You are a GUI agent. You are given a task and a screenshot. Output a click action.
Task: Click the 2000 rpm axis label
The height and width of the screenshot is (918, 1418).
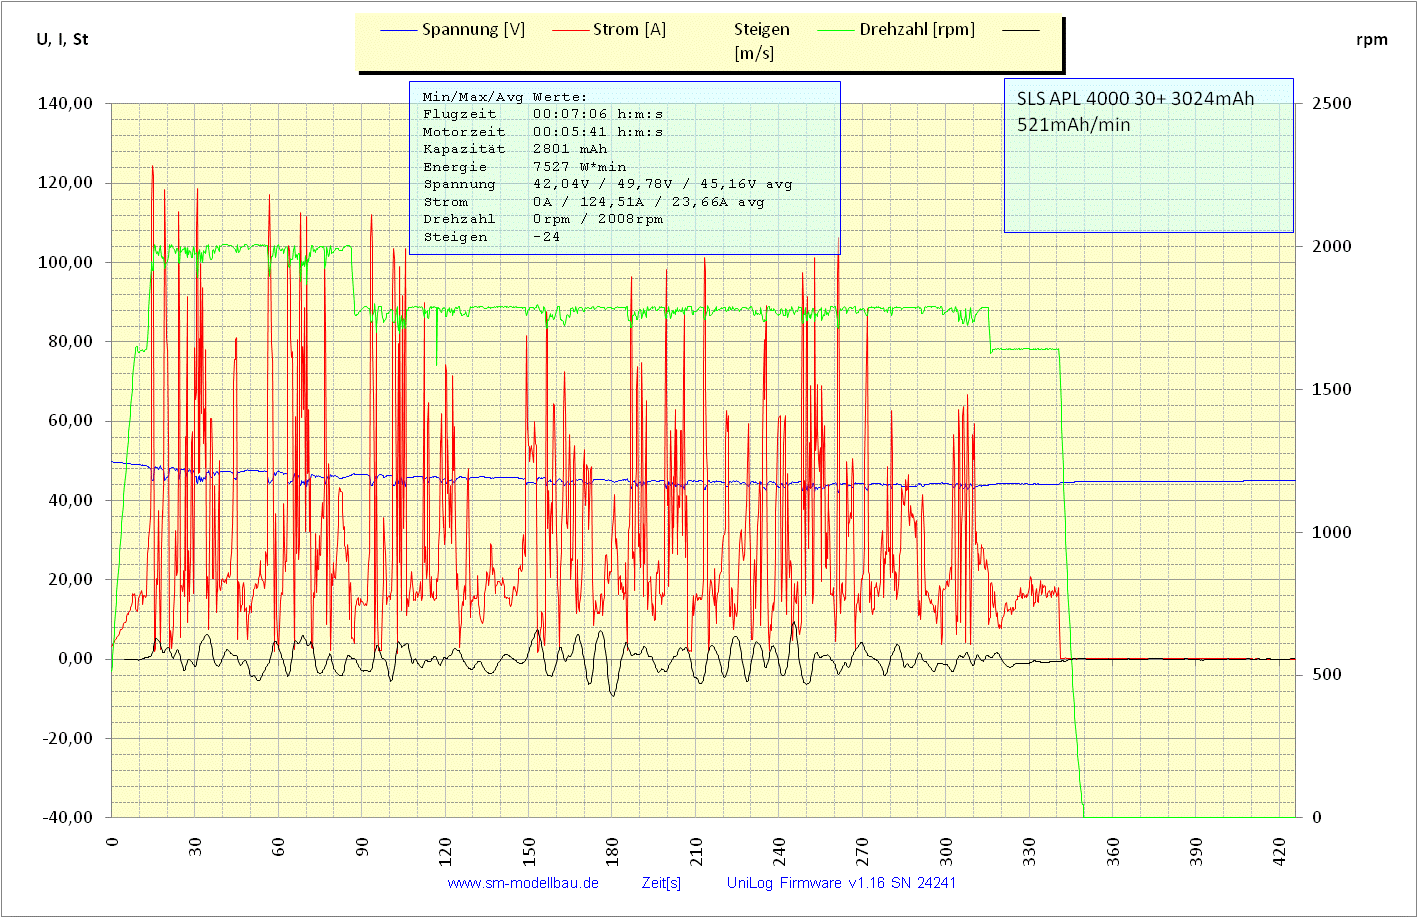pyautogui.click(x=1332, y=246)
